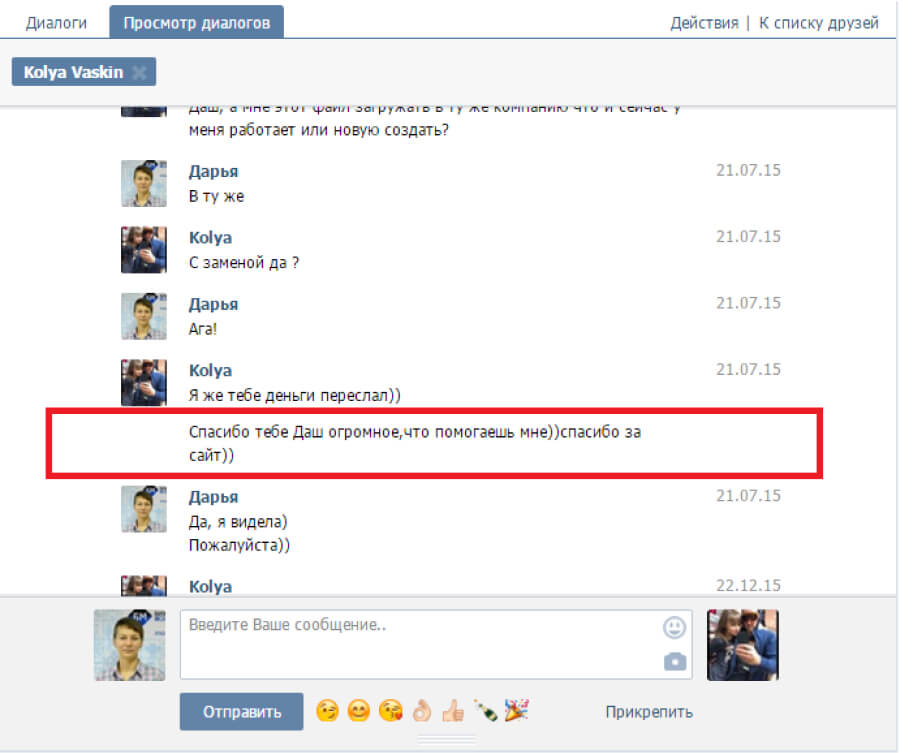The width and height of the screenshot is (913, 753).
Task: Close the Kolya Vaskin dialog tab
Action: (x=139, y=72)
